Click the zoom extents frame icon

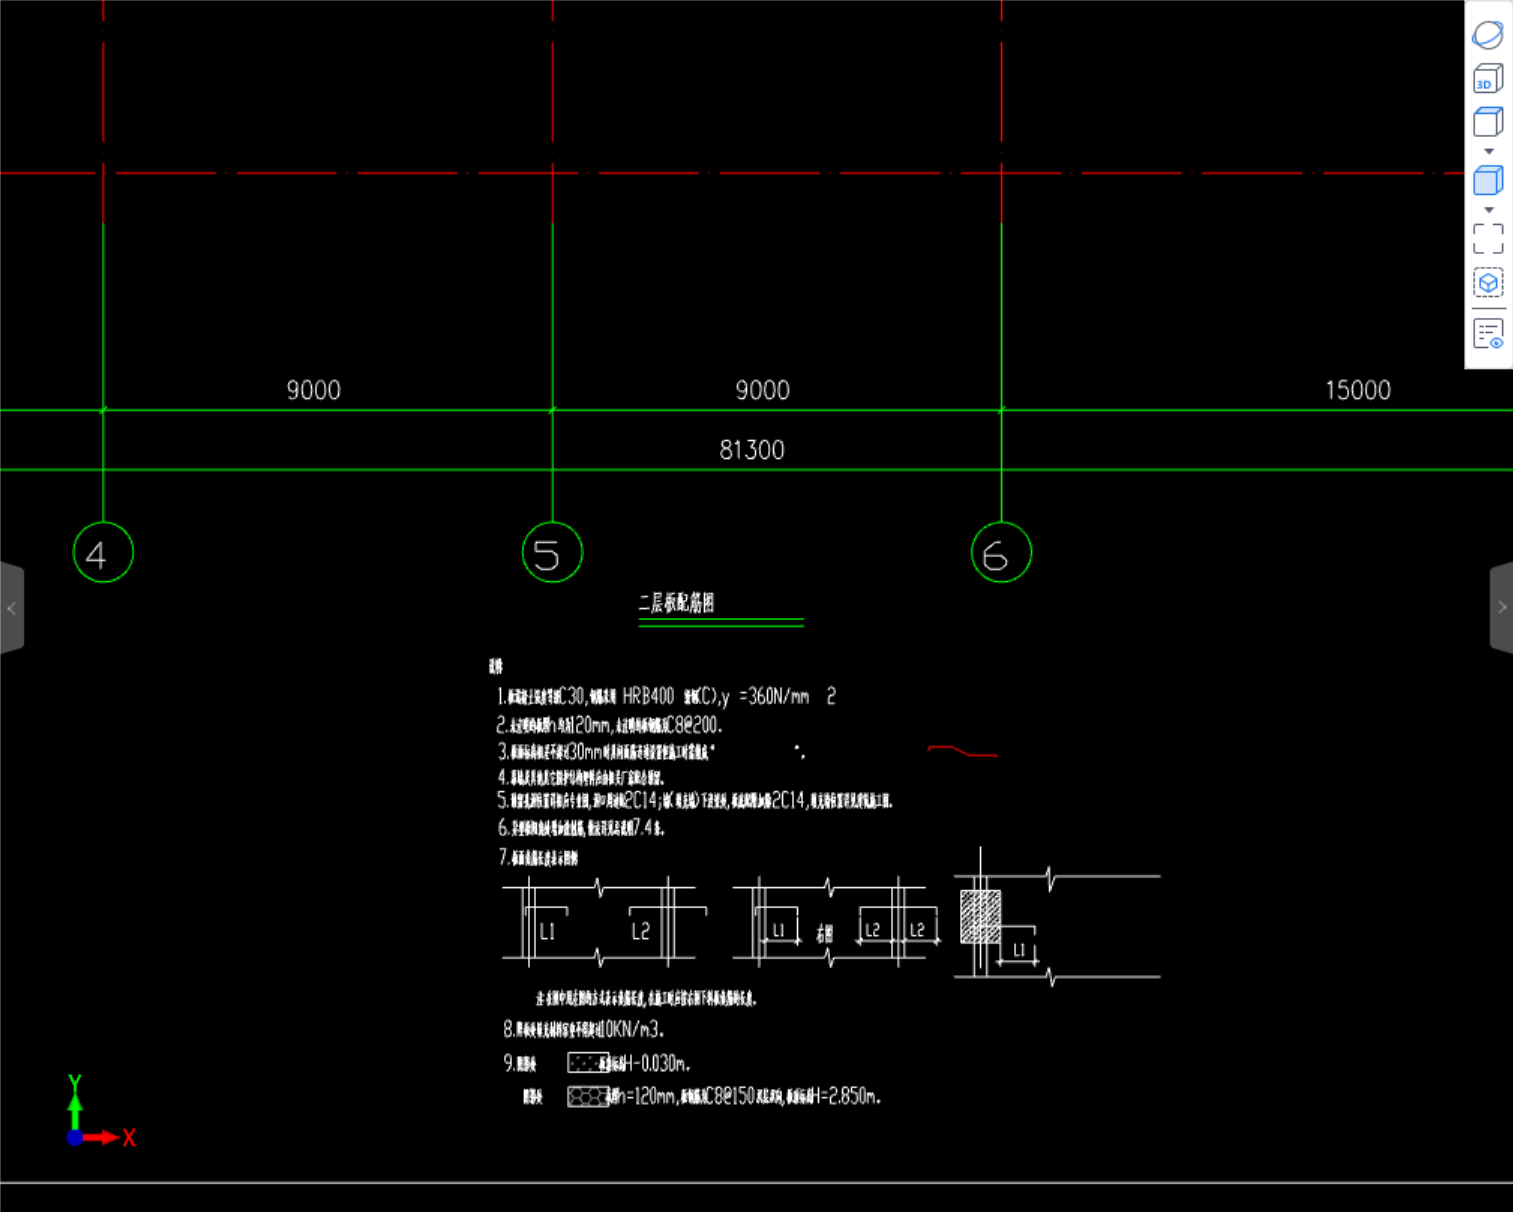(x=1488, y=239)
